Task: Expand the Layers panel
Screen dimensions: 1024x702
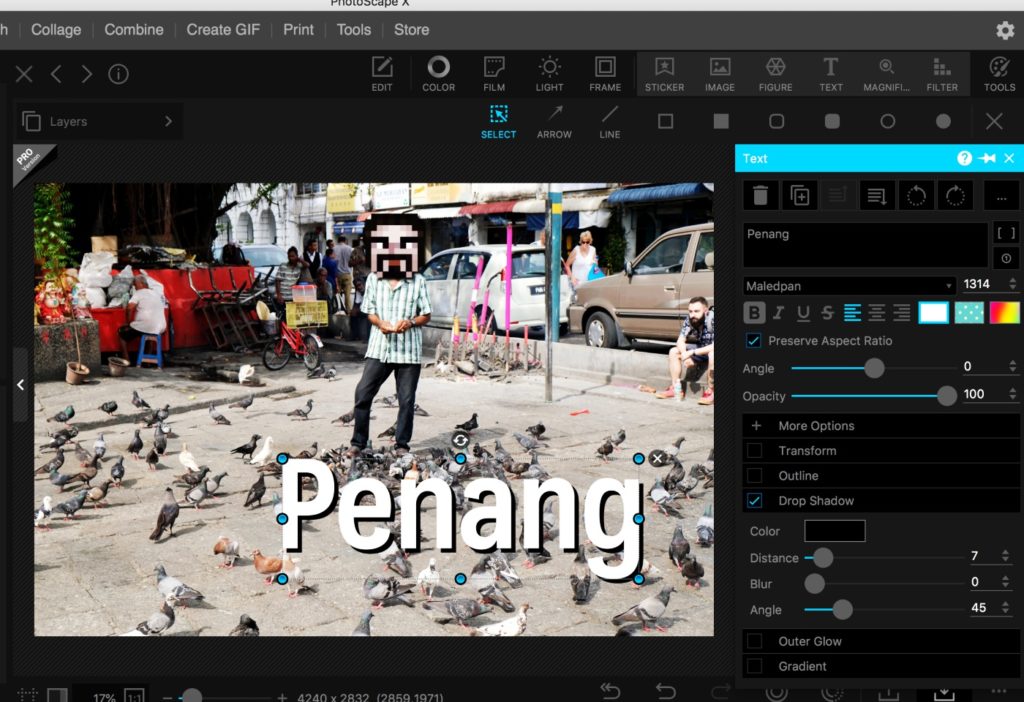Action: coord(98,122)
